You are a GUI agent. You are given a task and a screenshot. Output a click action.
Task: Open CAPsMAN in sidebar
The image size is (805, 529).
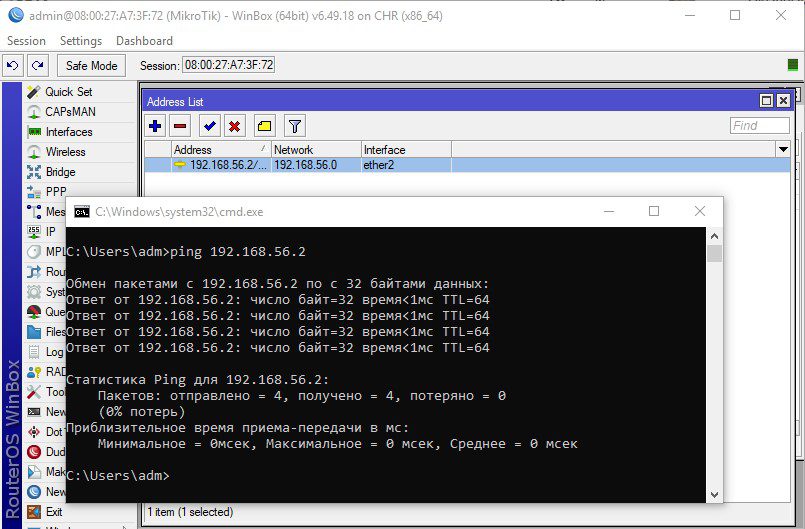tap(70, 112)
